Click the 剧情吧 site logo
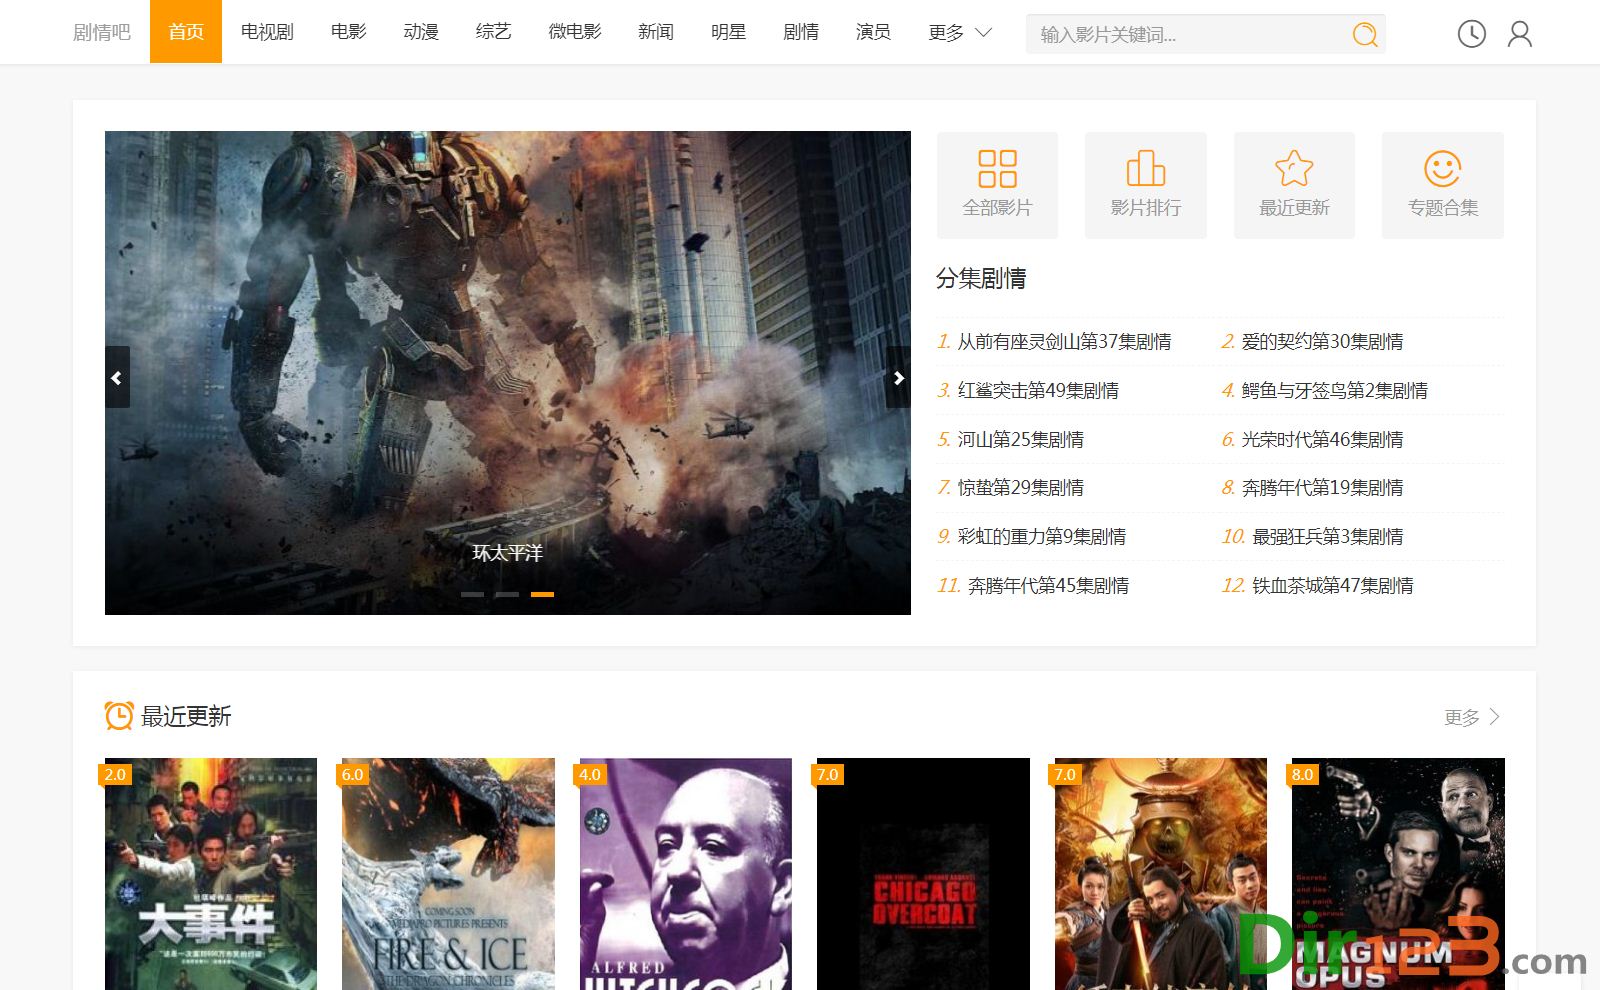This screenshot has height=990, width=1600. click(x=102, y=32)
